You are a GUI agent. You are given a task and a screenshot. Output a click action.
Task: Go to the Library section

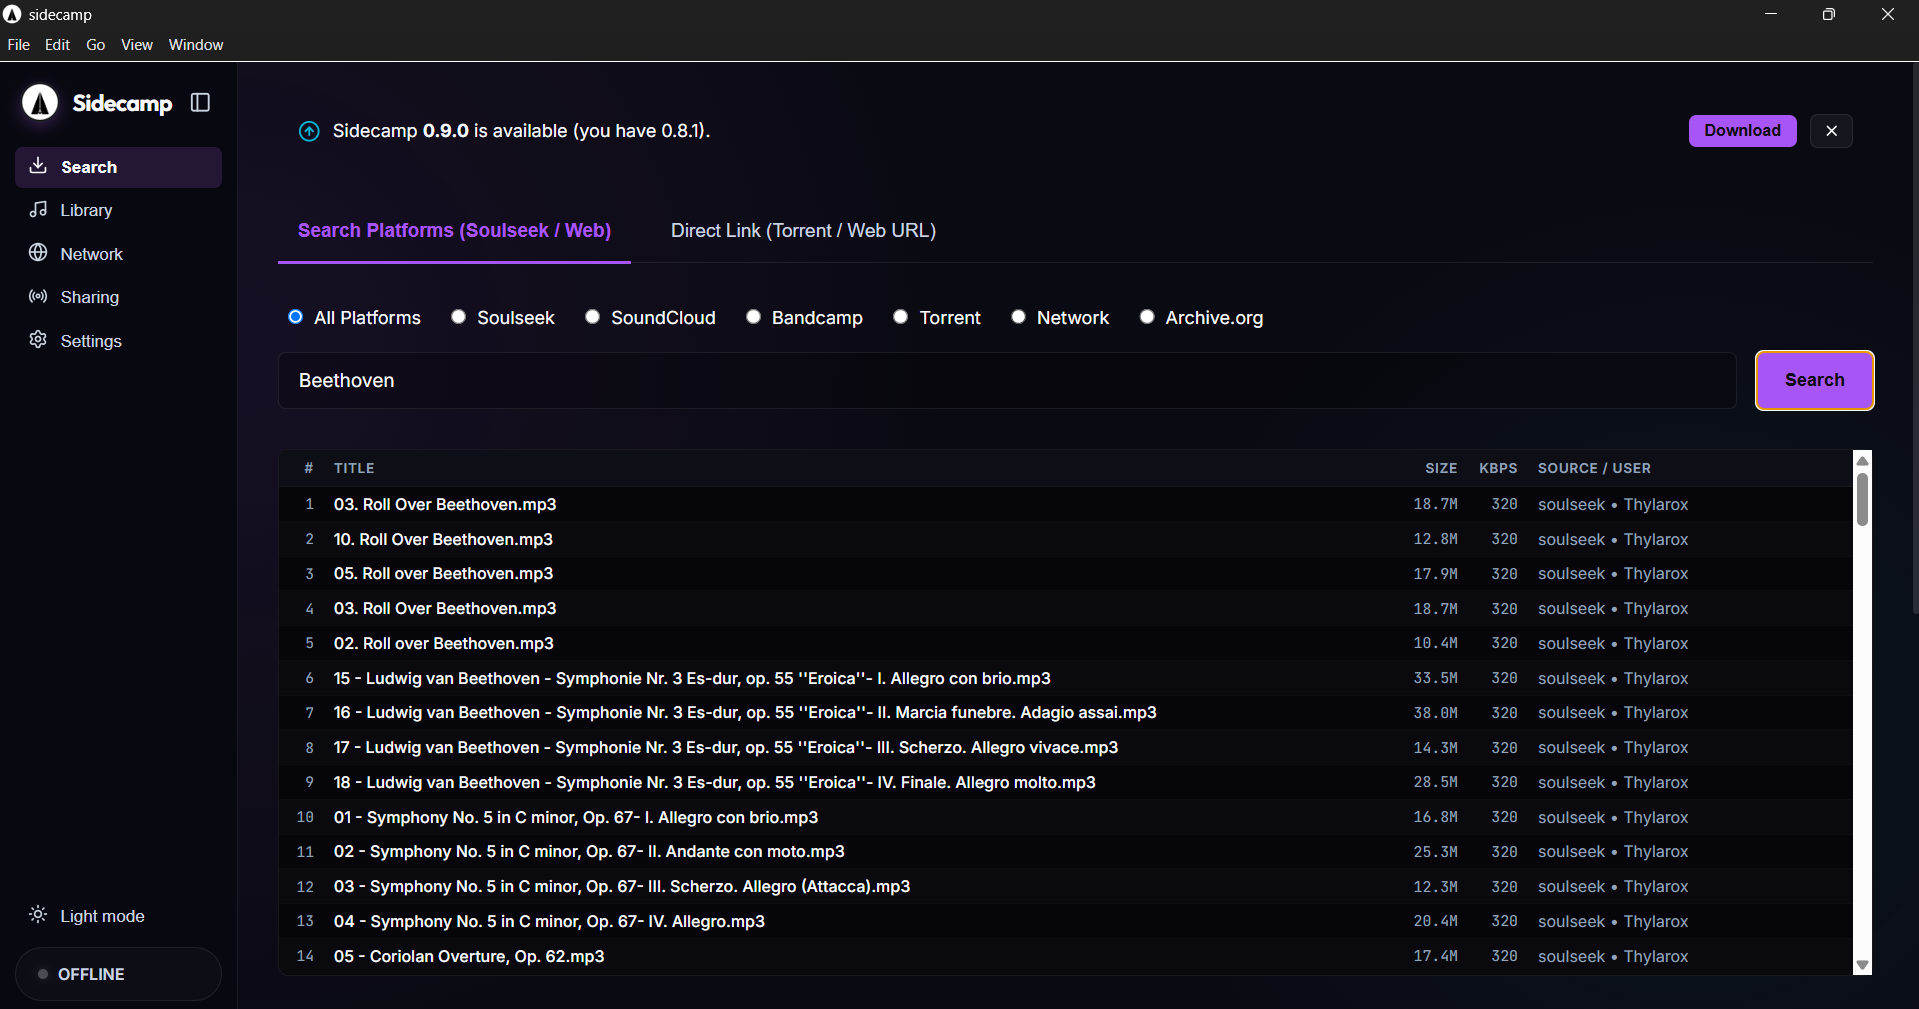point(118,210)
